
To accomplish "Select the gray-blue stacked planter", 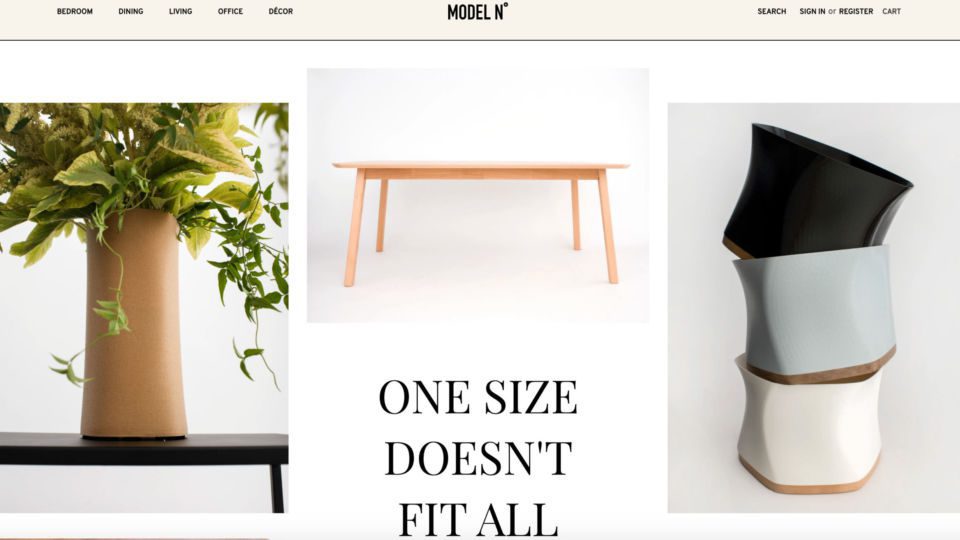I will pos(814,312).
